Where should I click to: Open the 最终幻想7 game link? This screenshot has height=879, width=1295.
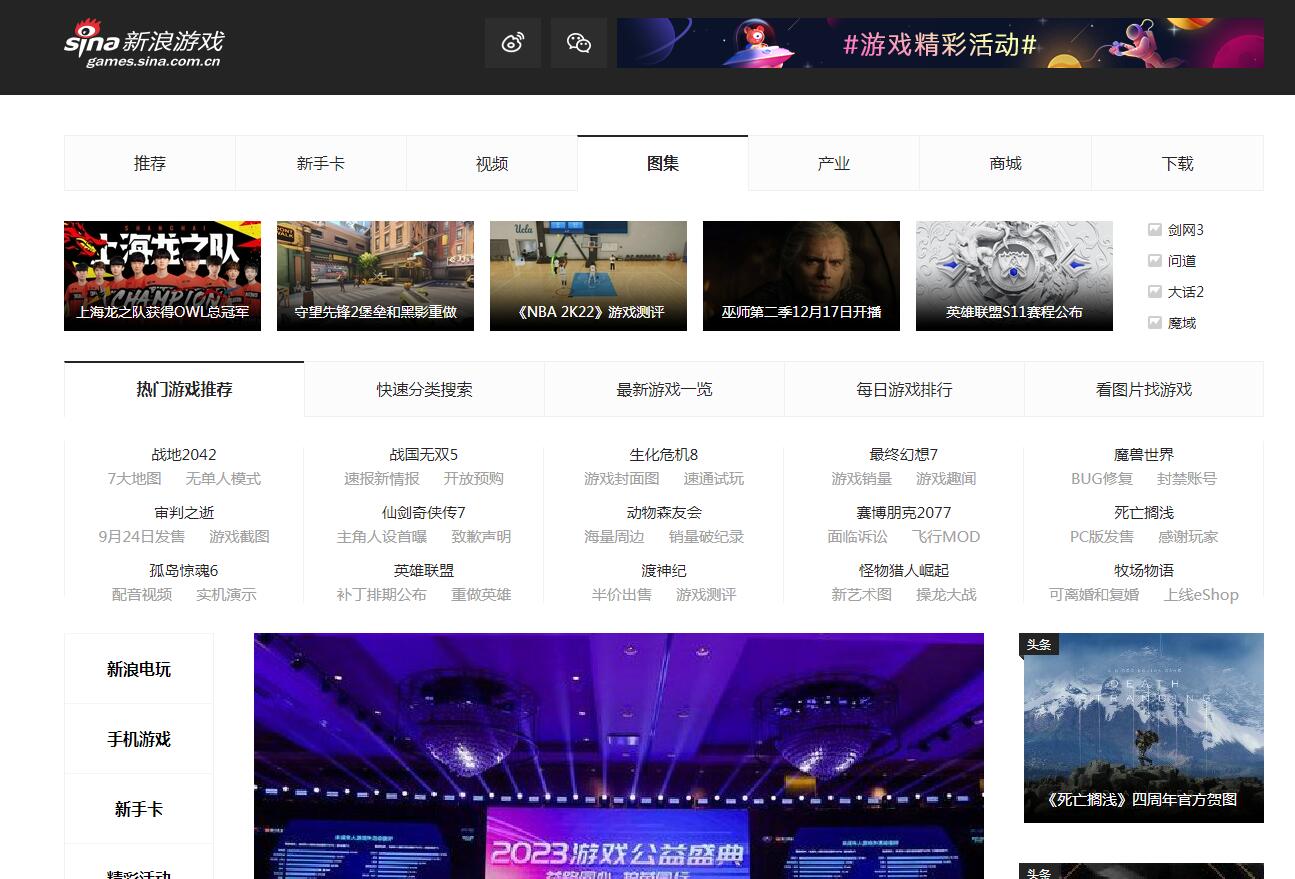904,455
